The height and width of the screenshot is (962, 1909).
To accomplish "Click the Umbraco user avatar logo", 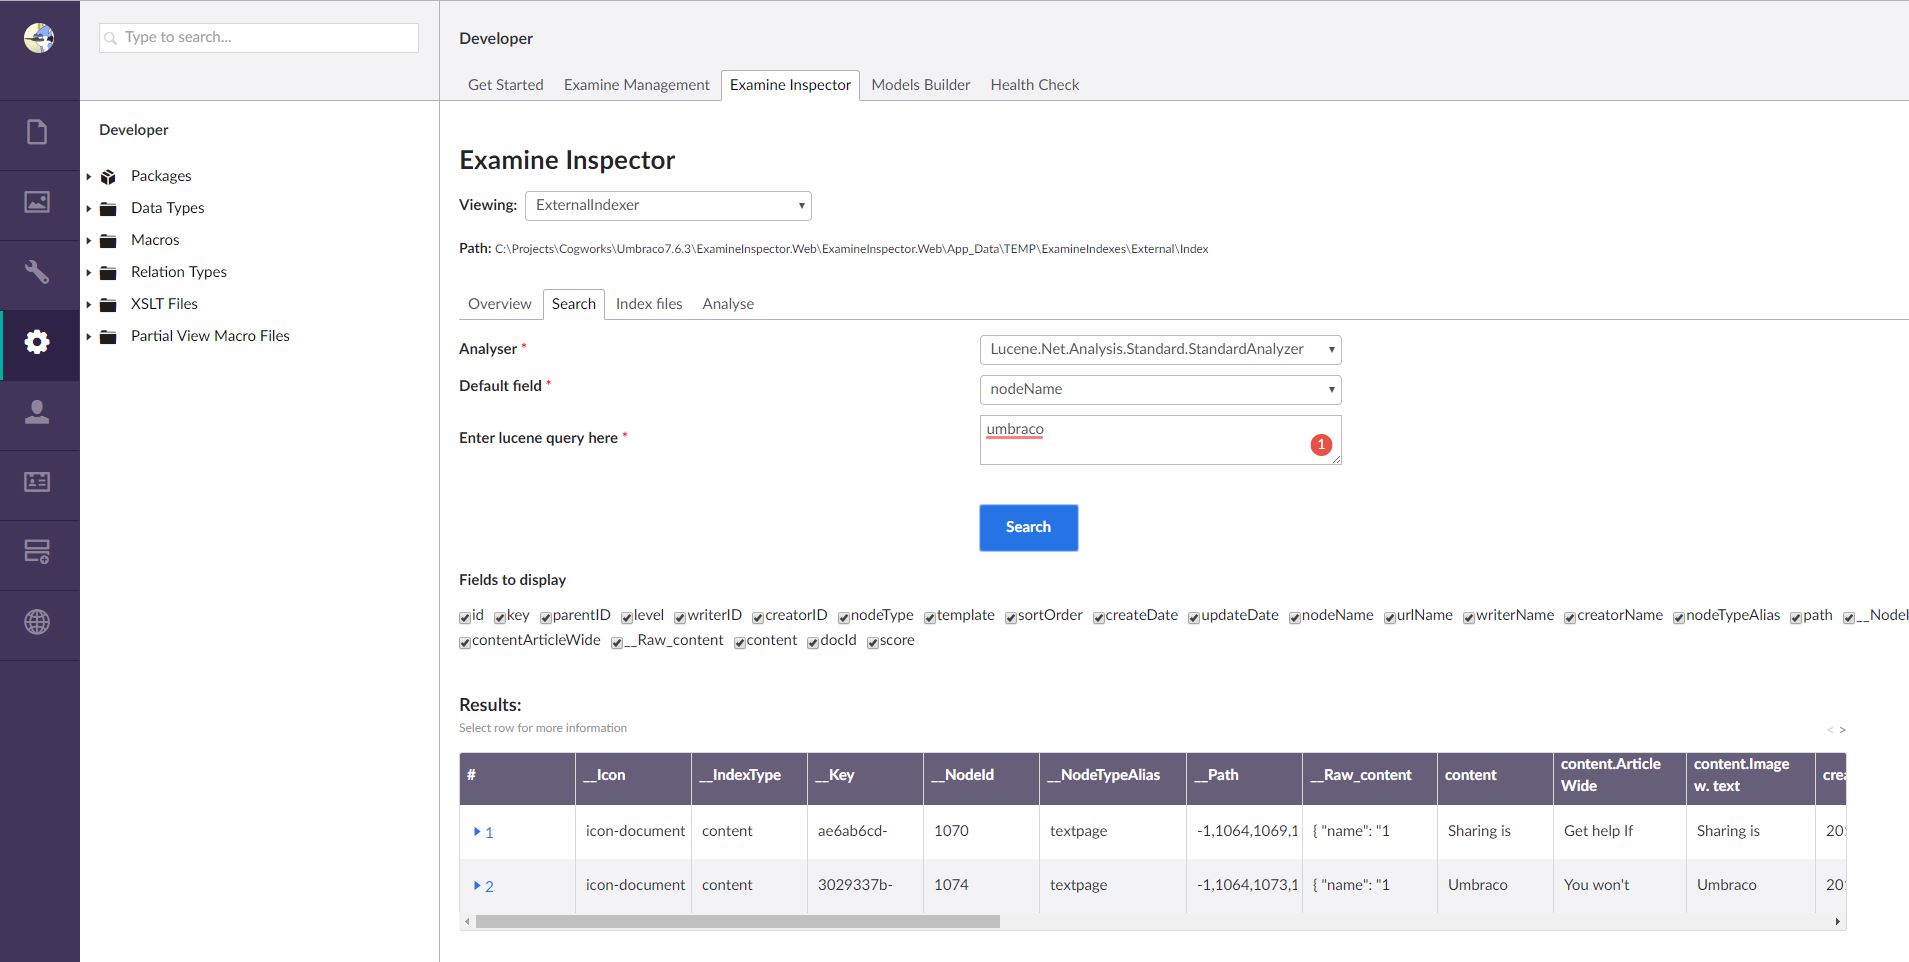I will 39,38.
